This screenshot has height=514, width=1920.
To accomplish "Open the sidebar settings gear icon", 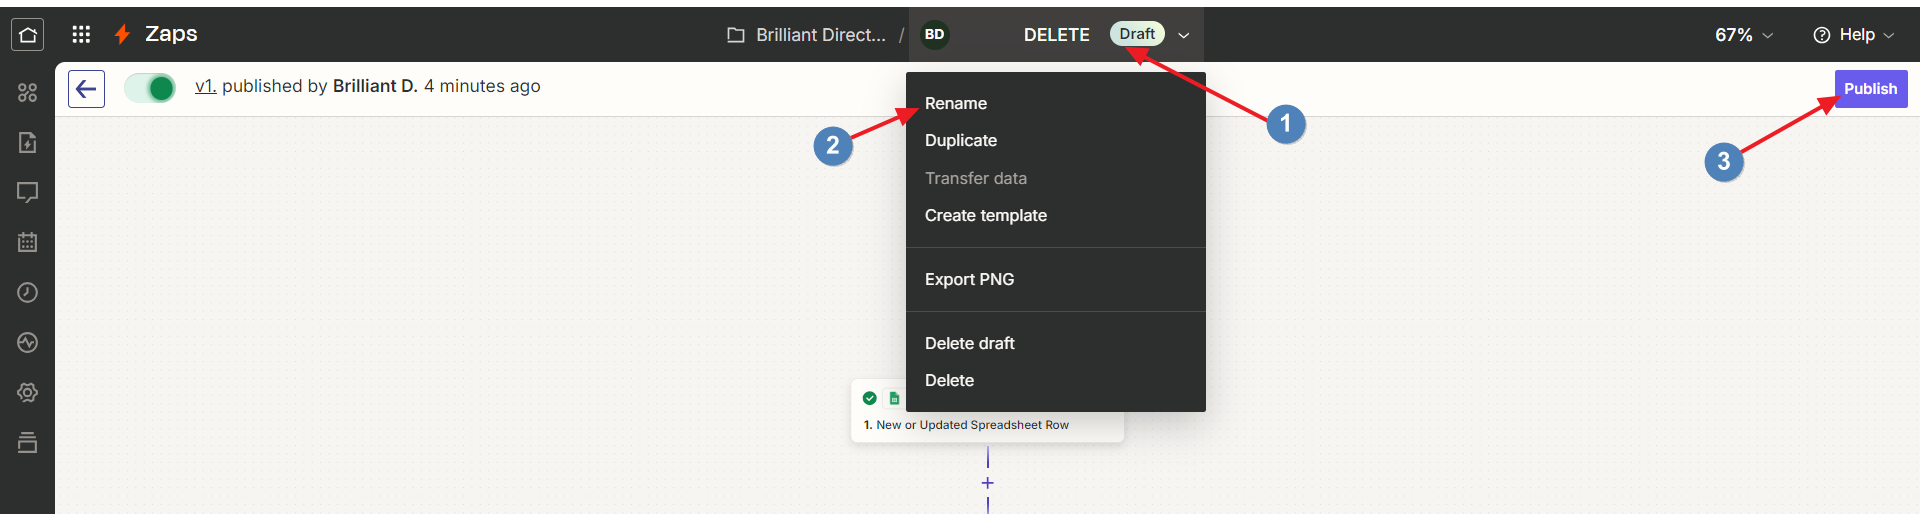I will tap(27, 392).
